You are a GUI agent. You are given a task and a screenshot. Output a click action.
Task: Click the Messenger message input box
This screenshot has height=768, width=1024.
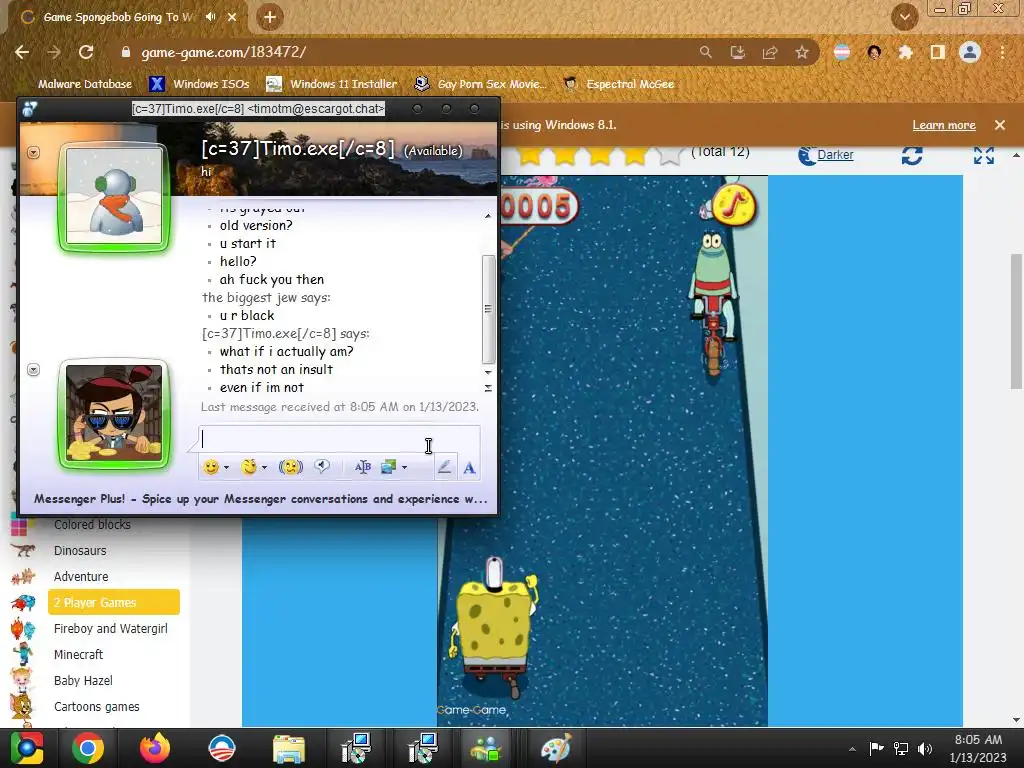coord(340,439)
